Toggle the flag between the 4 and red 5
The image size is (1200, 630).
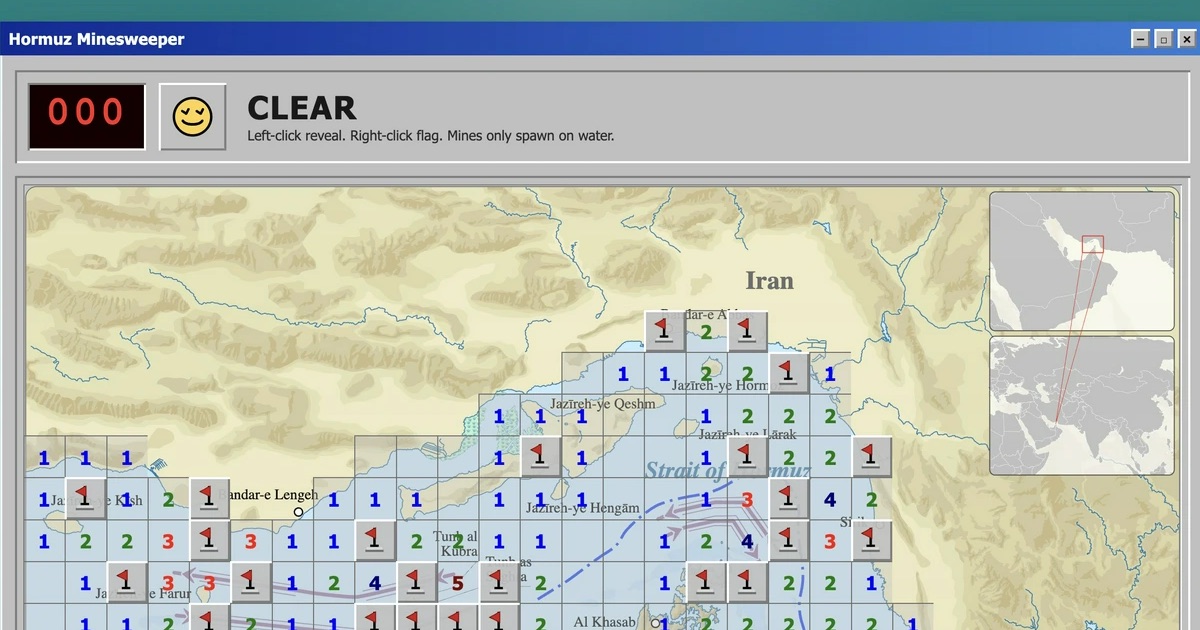point(414,580)
